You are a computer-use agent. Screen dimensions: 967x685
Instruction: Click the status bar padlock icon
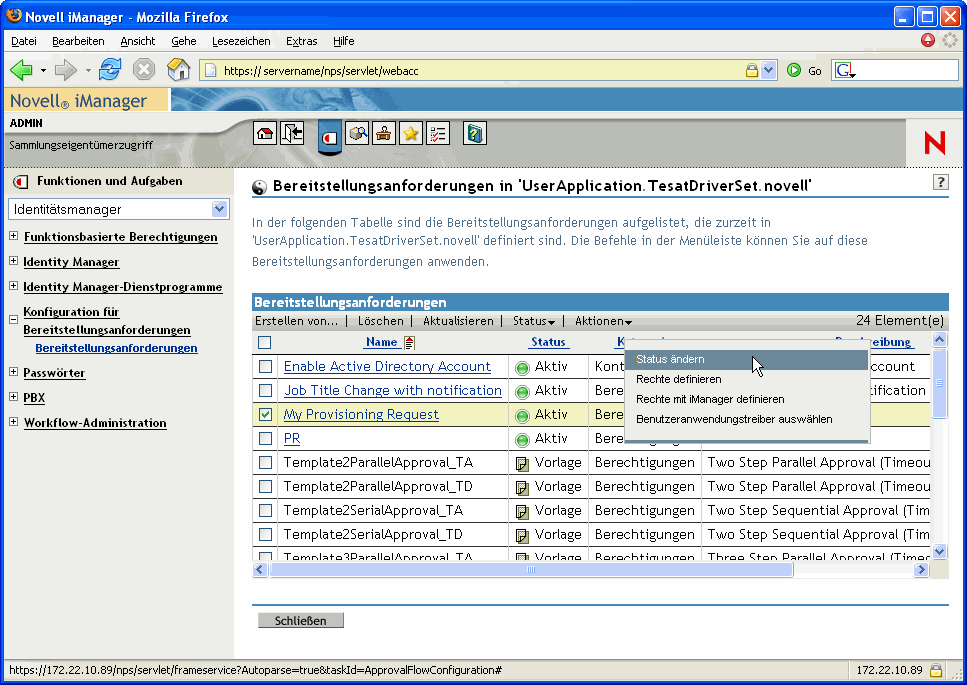(x=936, y=670)
